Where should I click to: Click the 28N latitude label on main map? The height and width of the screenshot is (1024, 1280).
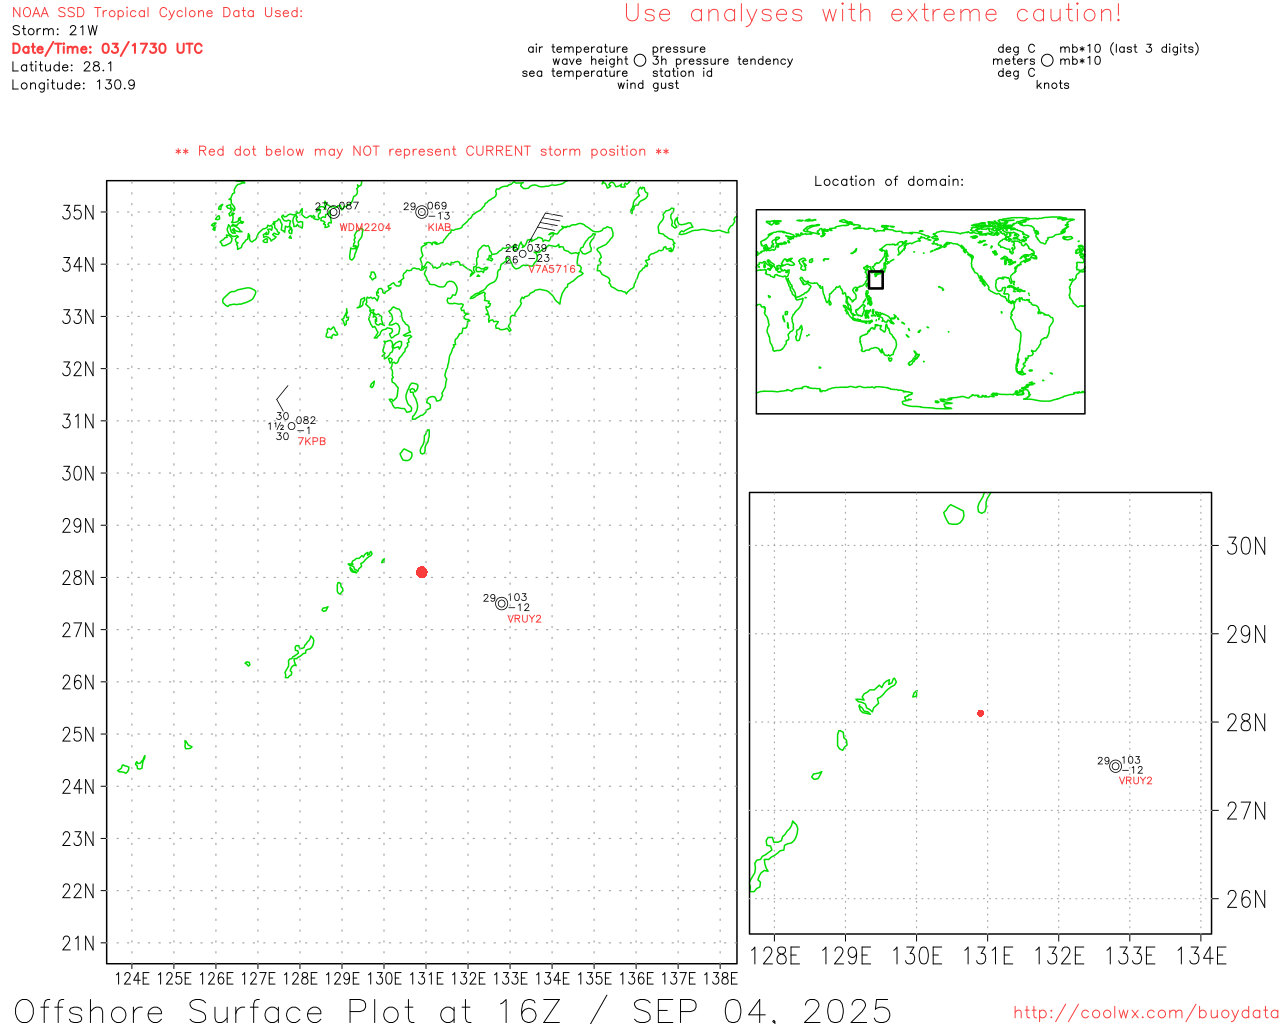click(x=79, y=578)
